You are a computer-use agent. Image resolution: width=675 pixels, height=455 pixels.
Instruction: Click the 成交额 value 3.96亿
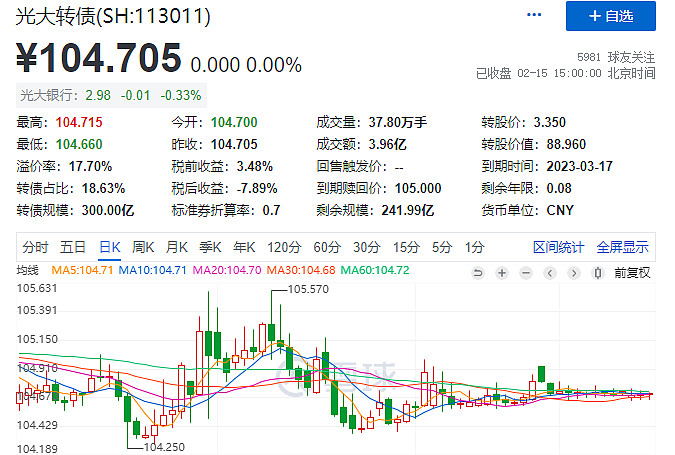pyautogui.click(x=387, y=144)
